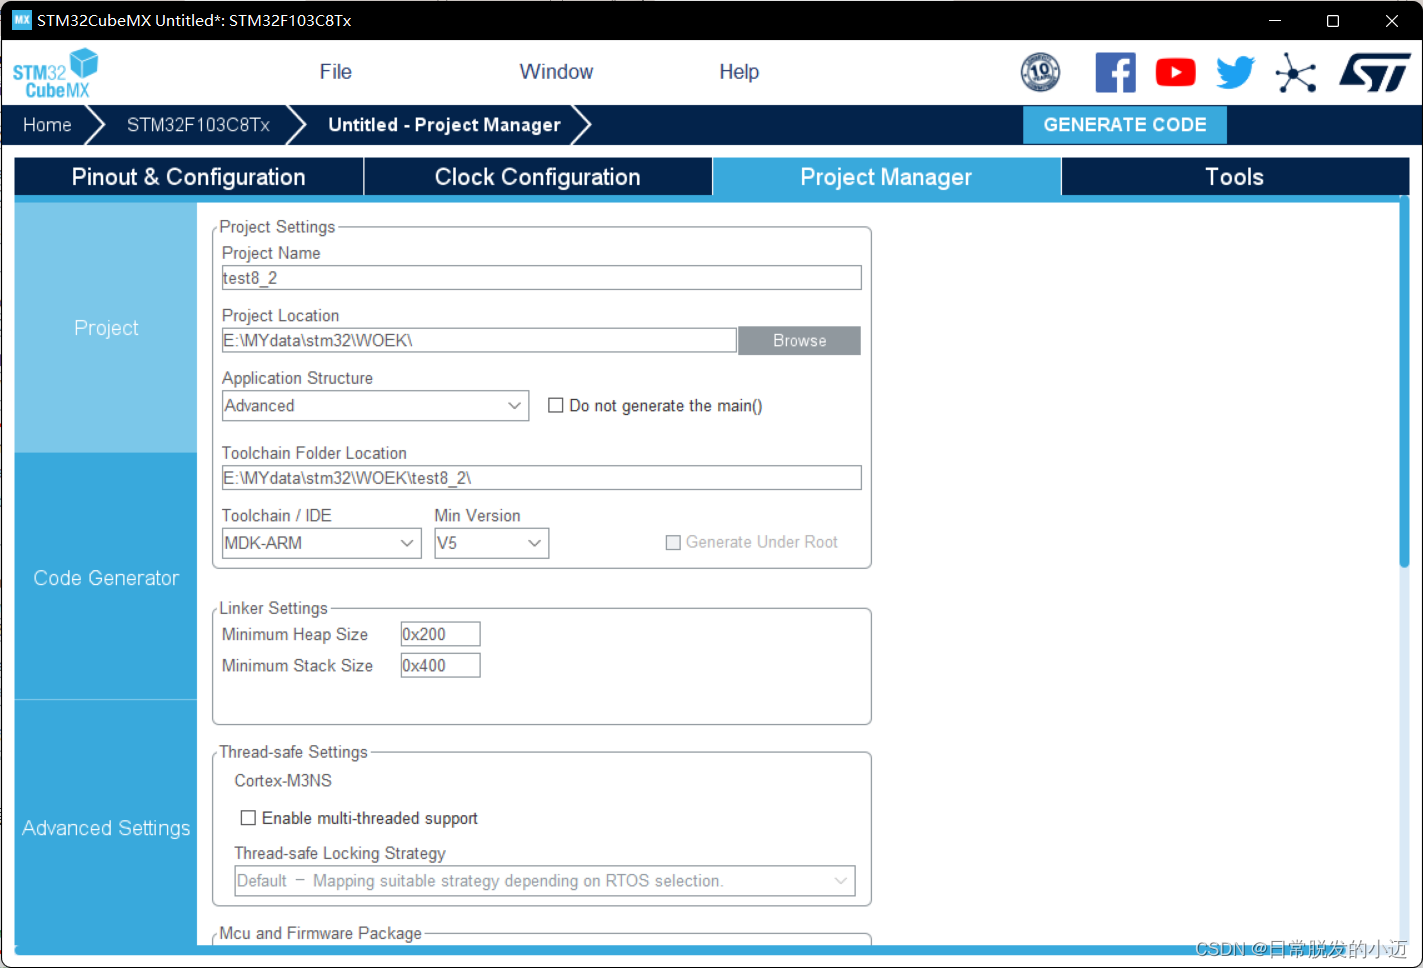
Task: Open the Code Generator side section
Action: tap(106, 578)
